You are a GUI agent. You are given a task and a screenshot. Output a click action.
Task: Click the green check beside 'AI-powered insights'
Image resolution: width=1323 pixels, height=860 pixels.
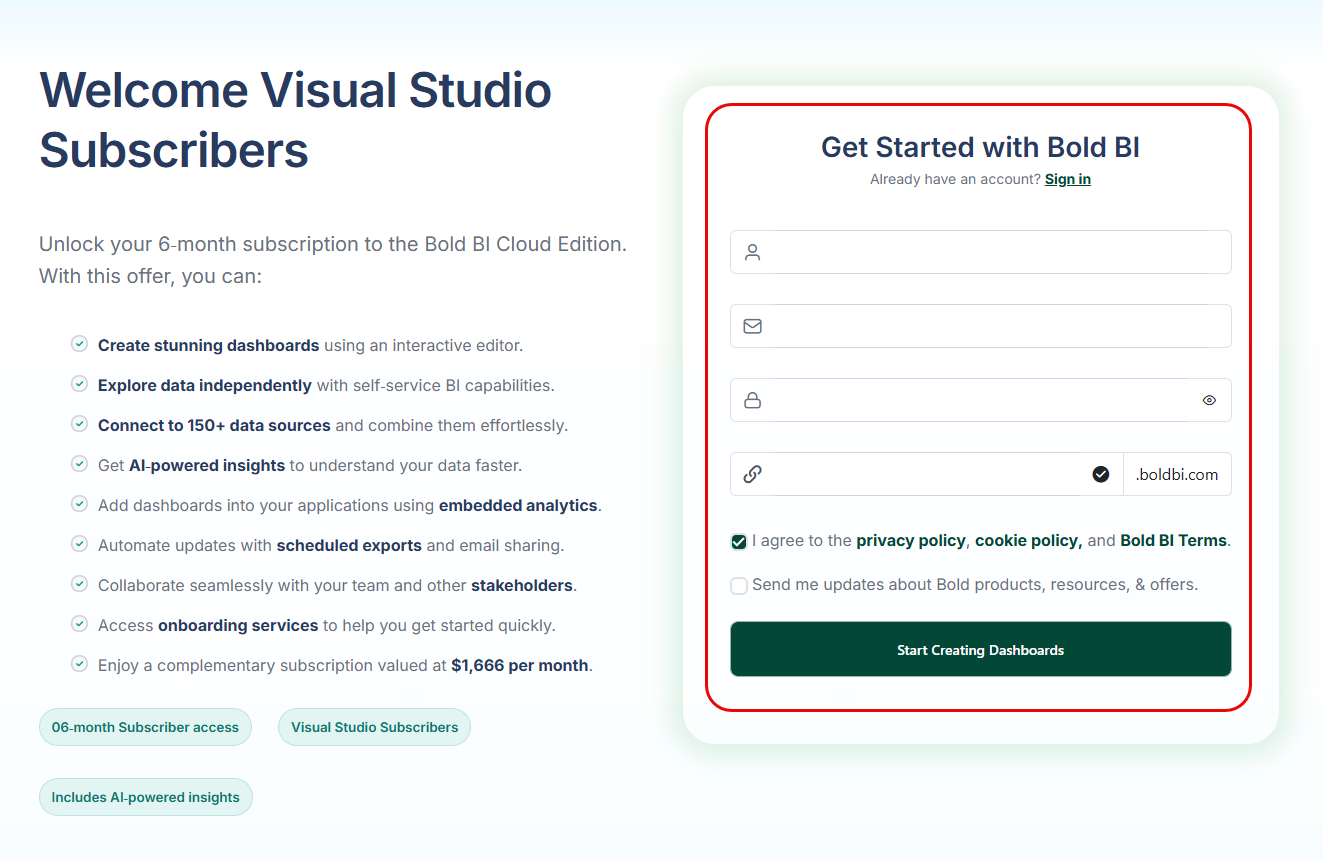tap(79, 463)
